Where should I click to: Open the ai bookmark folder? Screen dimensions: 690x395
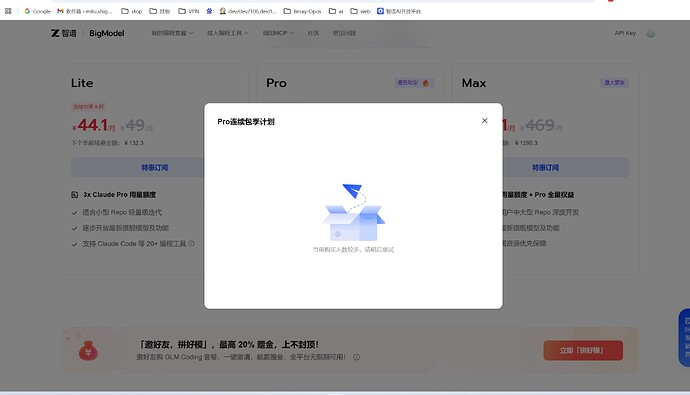pos(336,11)
